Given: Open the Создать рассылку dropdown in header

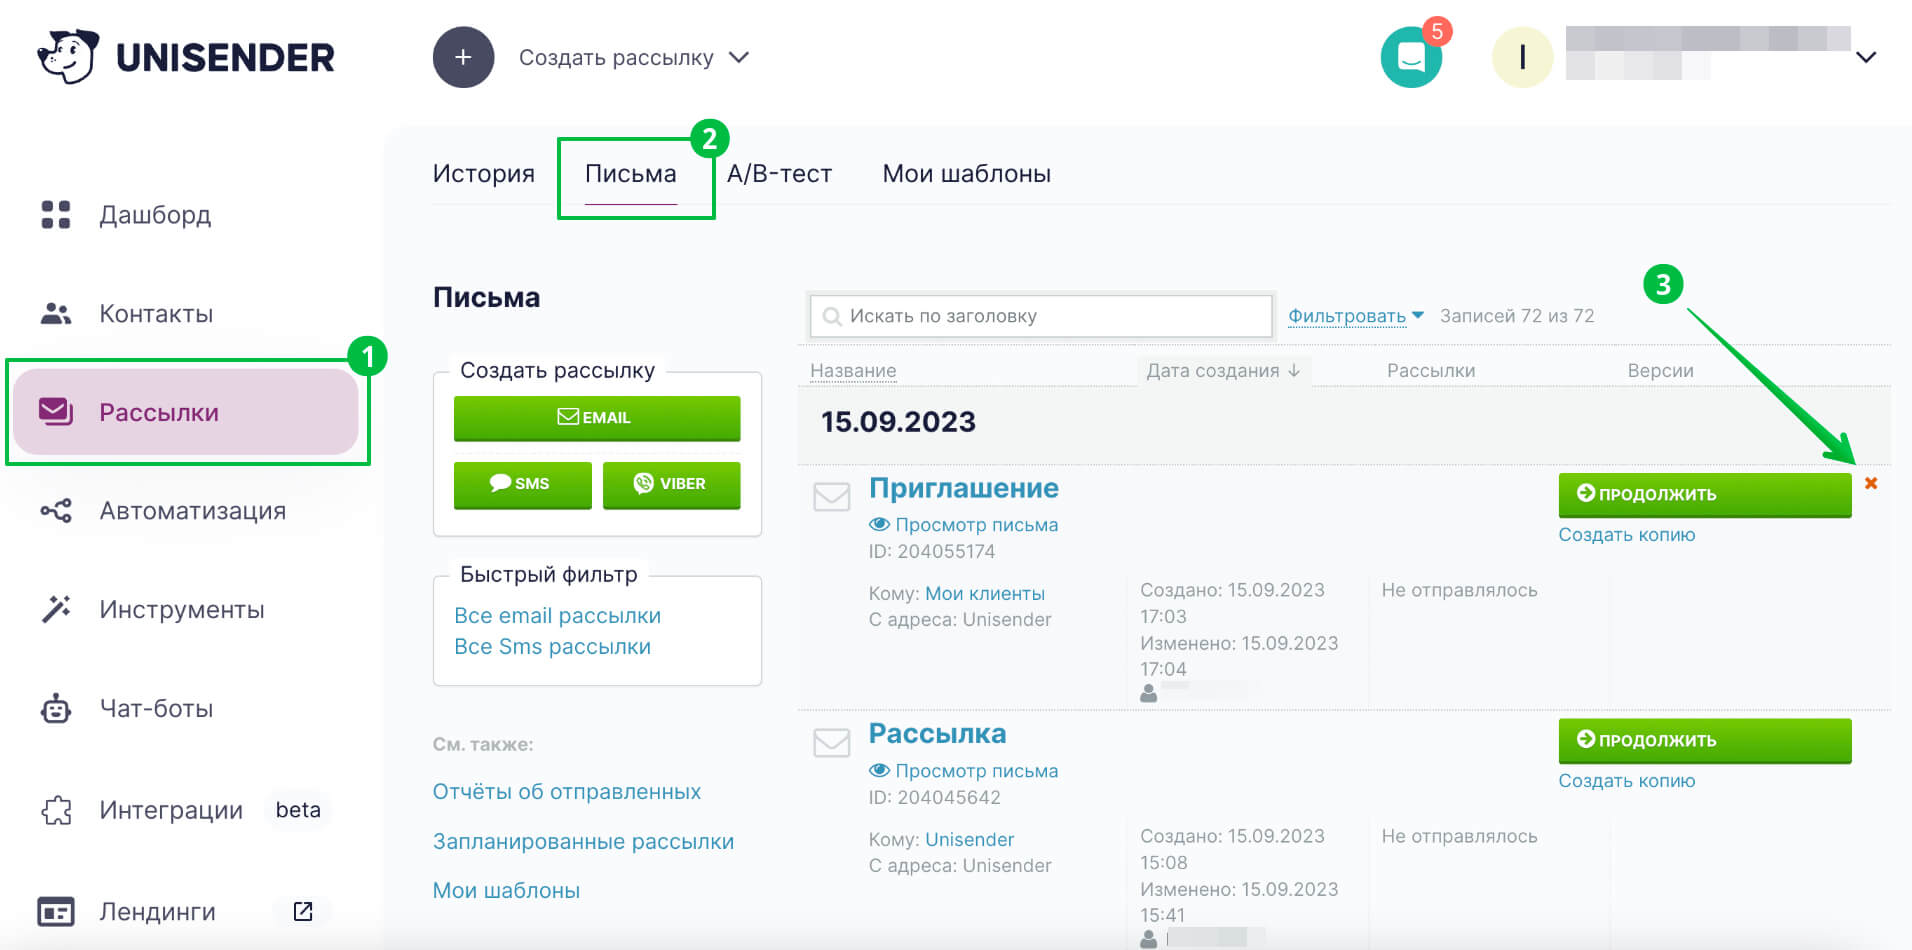Looking at the screenshot, I should click(x=633, y=58).
